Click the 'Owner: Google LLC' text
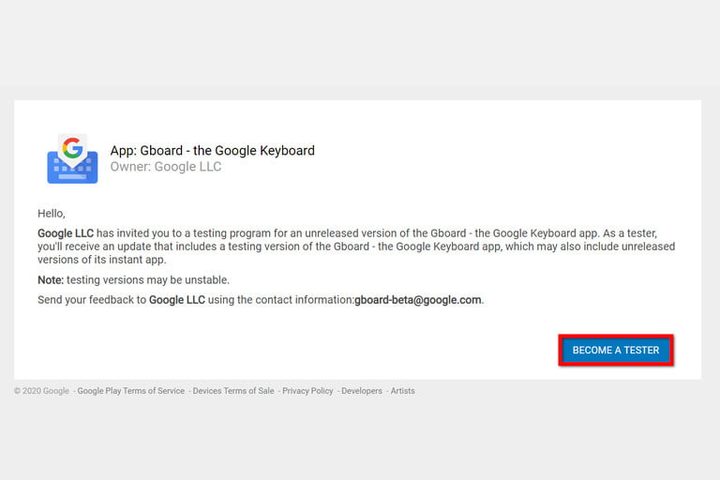The image size is (720, 480). click(x=165, y=167)
